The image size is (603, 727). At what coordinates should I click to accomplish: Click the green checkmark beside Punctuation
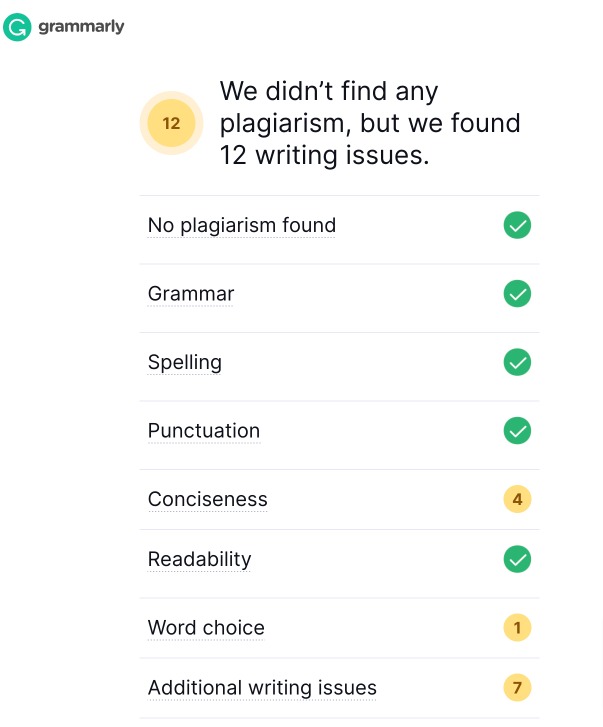(517, 431)
